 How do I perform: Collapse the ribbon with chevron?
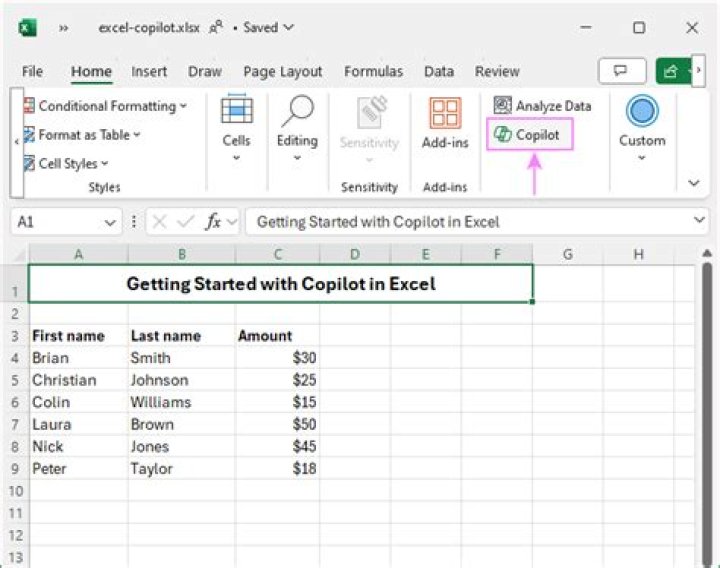pos(694,183)
